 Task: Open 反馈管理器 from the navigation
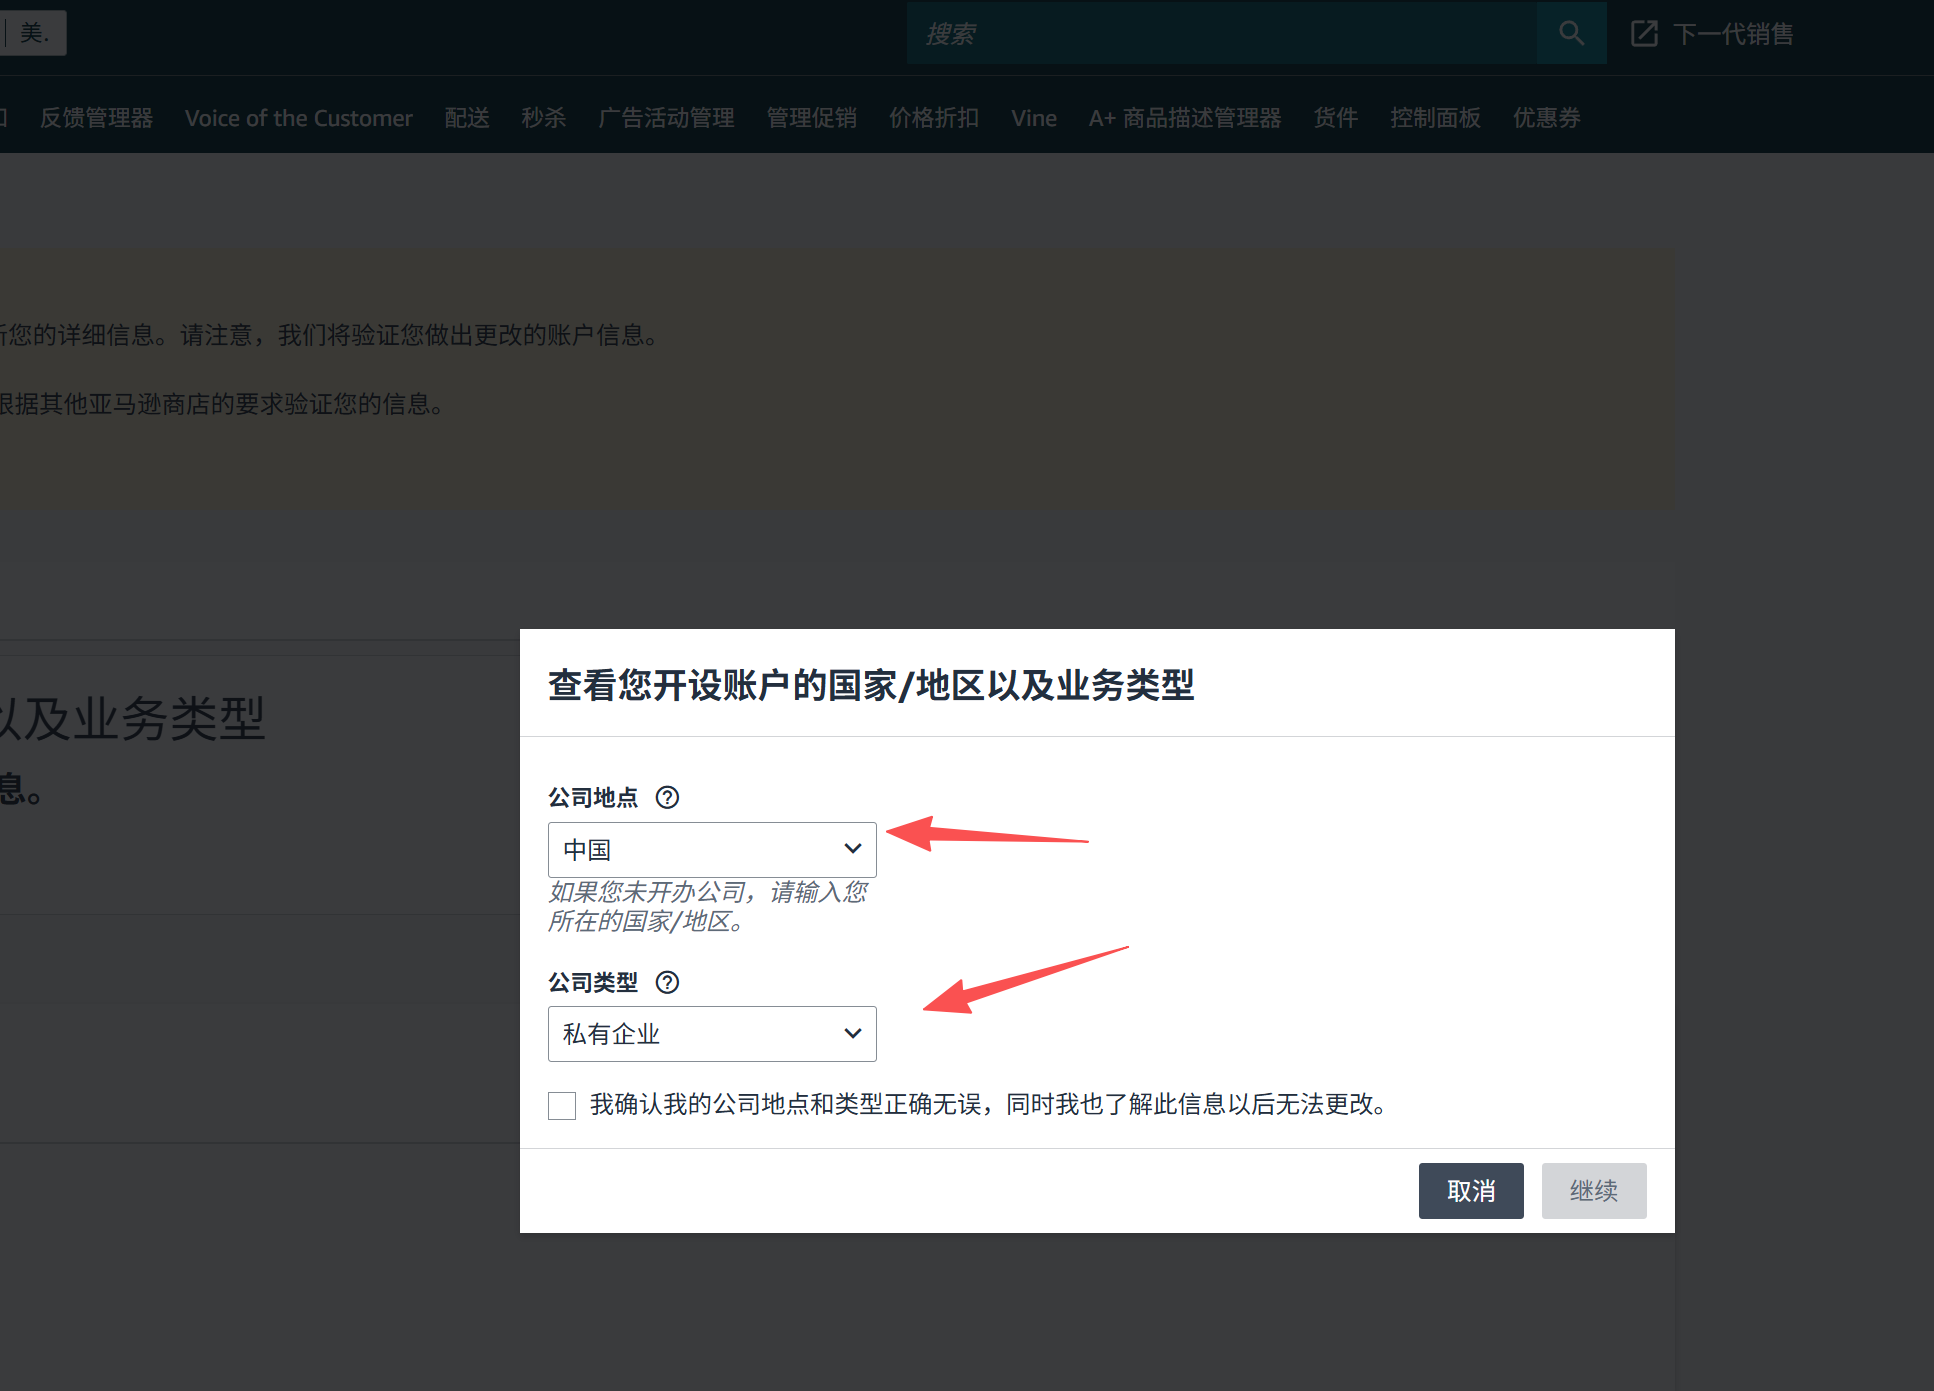point(96,118)
